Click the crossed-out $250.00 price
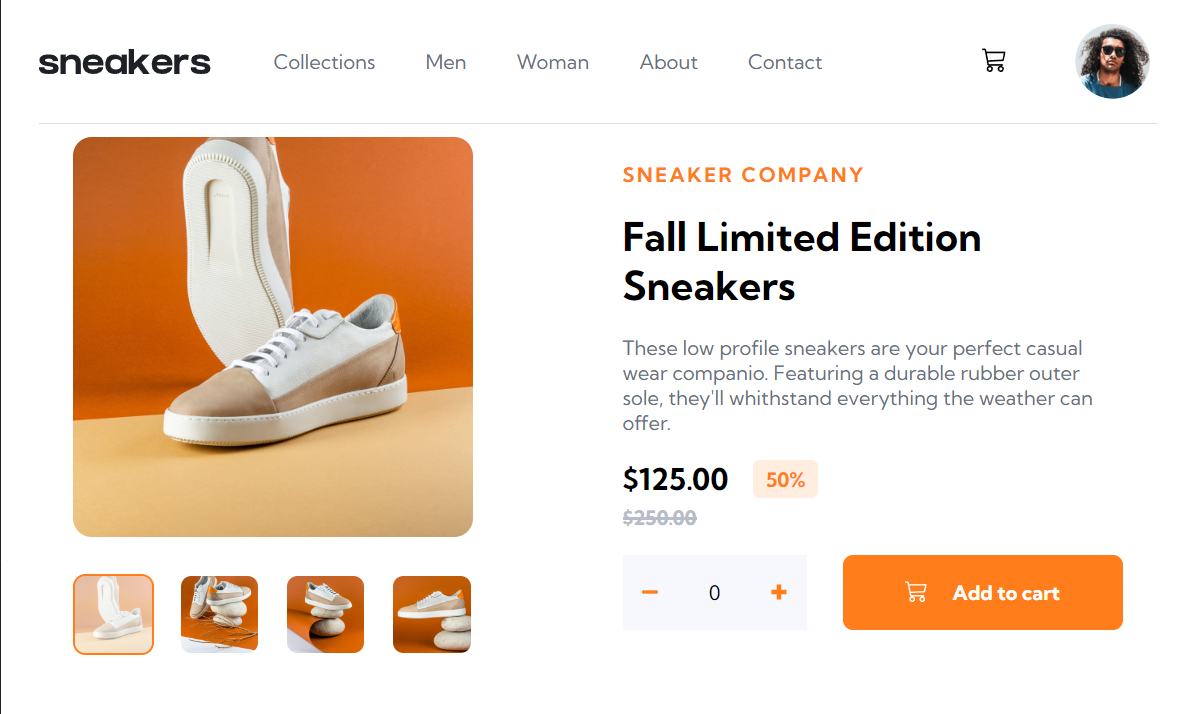This screenshot has width=1192, height=714. pyautogui.click(x=660, y=519)
